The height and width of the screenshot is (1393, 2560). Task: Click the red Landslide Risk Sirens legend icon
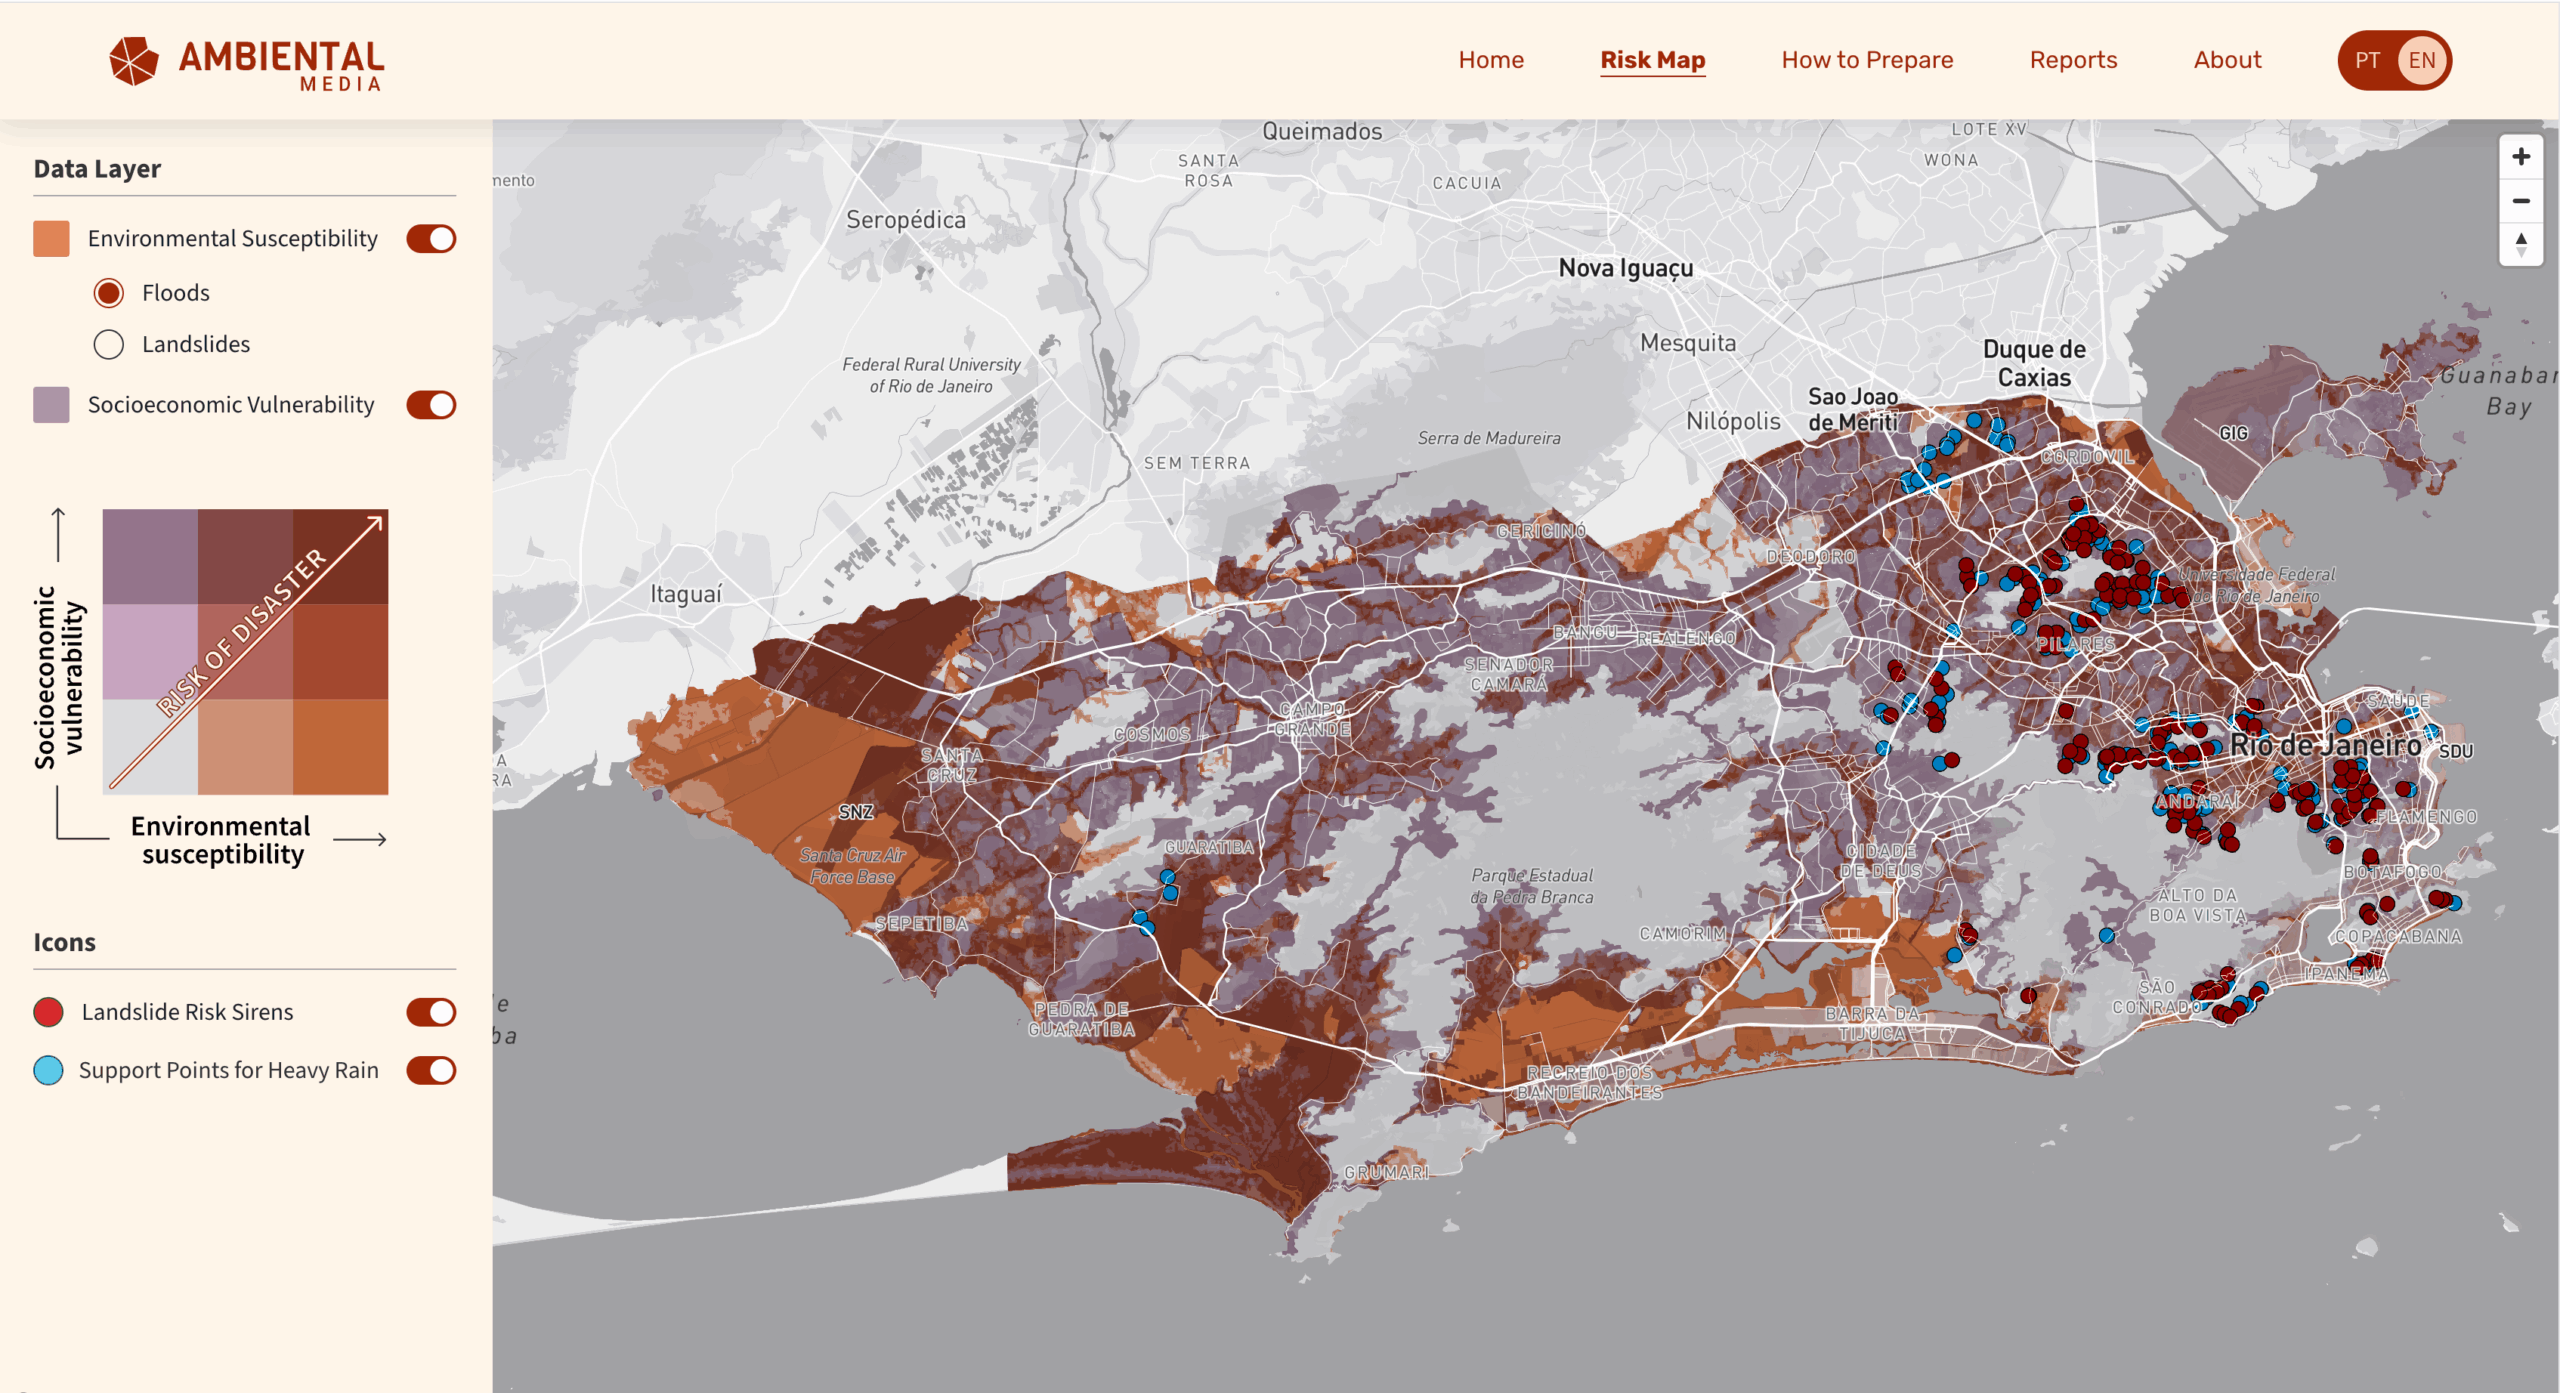click(48, 1012)
